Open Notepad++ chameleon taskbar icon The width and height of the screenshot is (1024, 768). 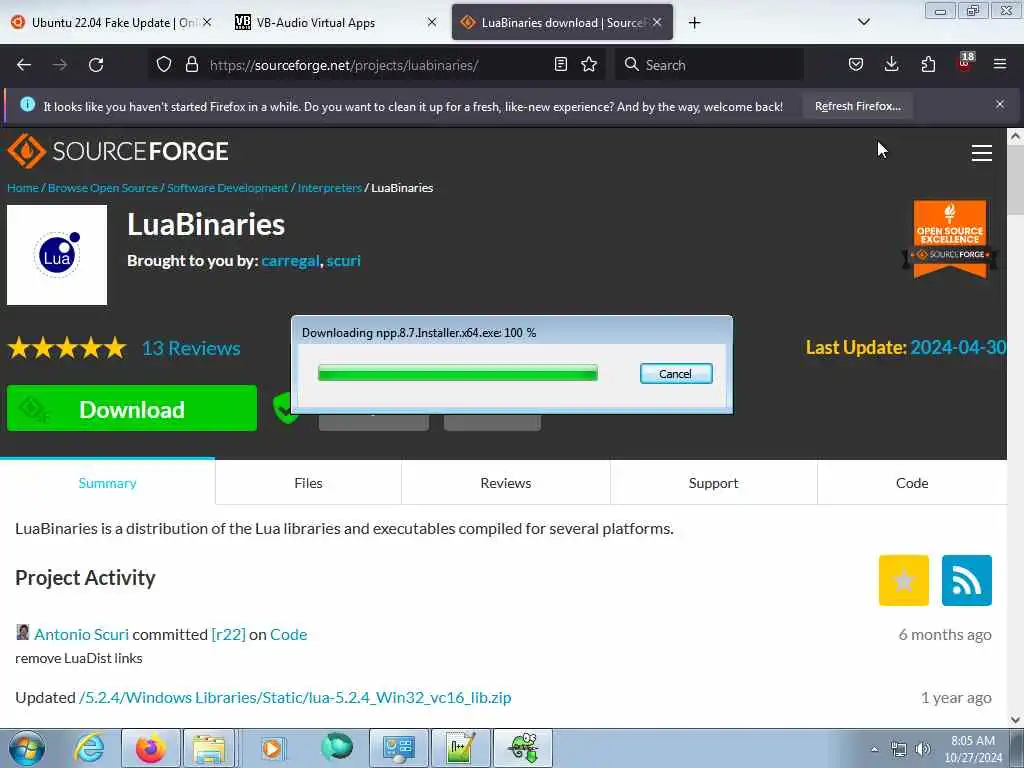click(x=523, y=748)
